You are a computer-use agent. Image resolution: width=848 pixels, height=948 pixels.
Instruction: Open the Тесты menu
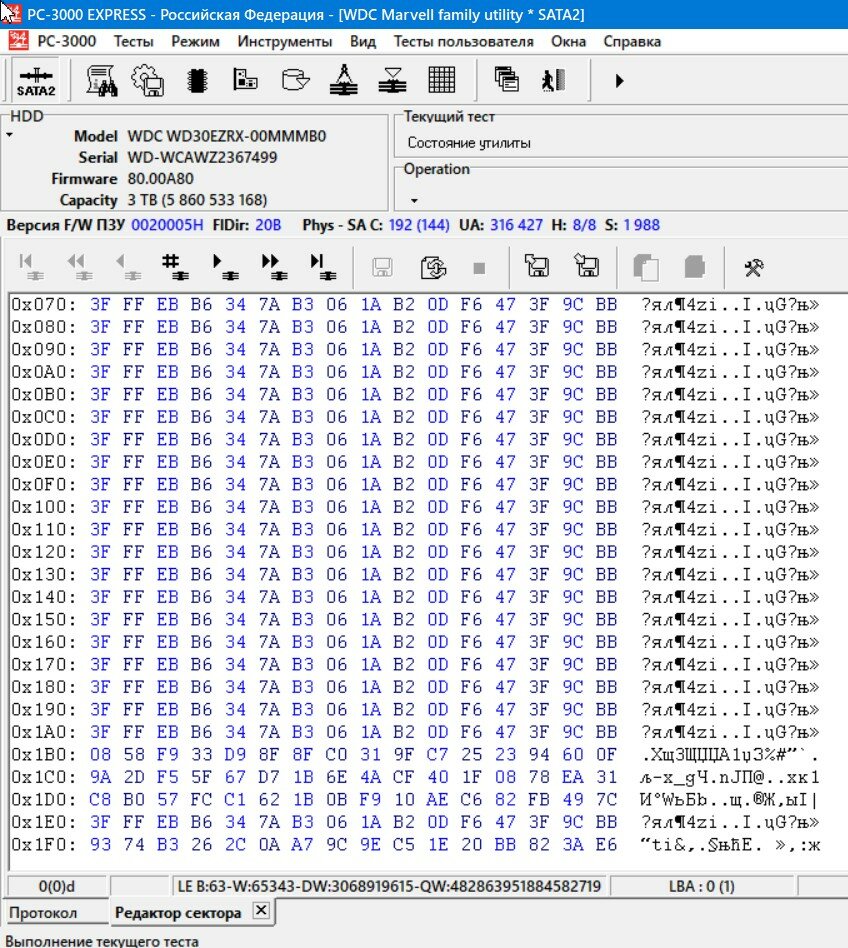point(134,41)
